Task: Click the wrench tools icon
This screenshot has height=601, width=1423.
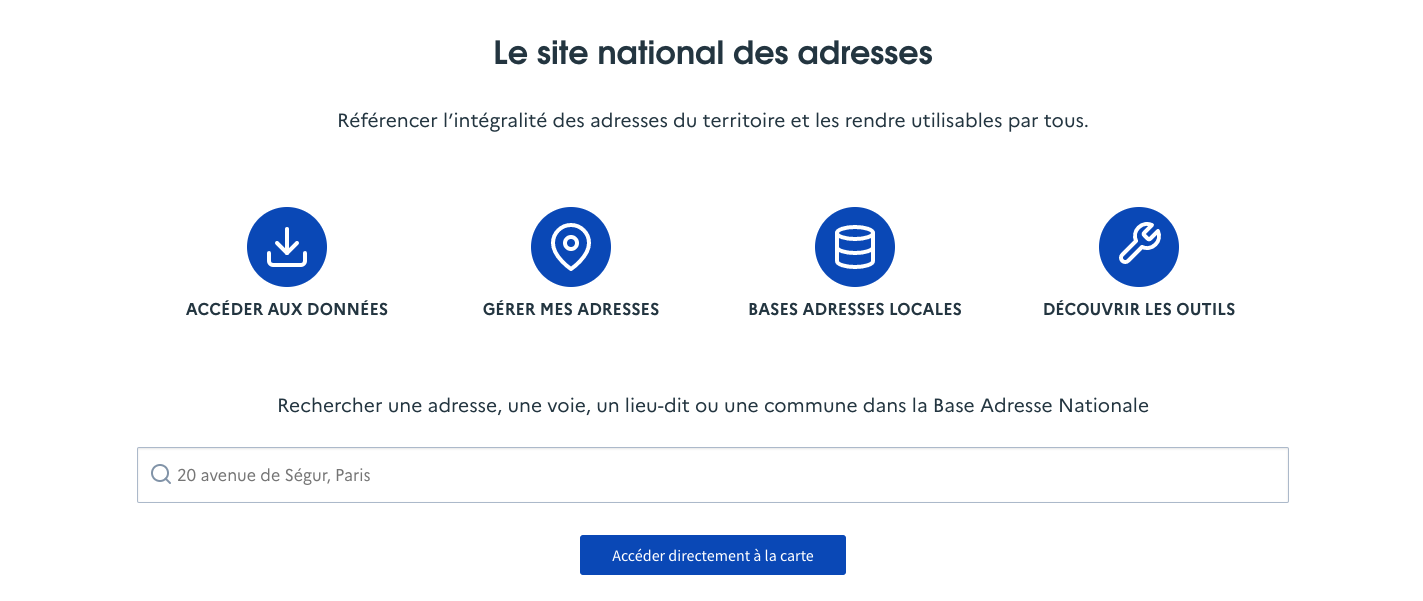Action: (1139, 247)
